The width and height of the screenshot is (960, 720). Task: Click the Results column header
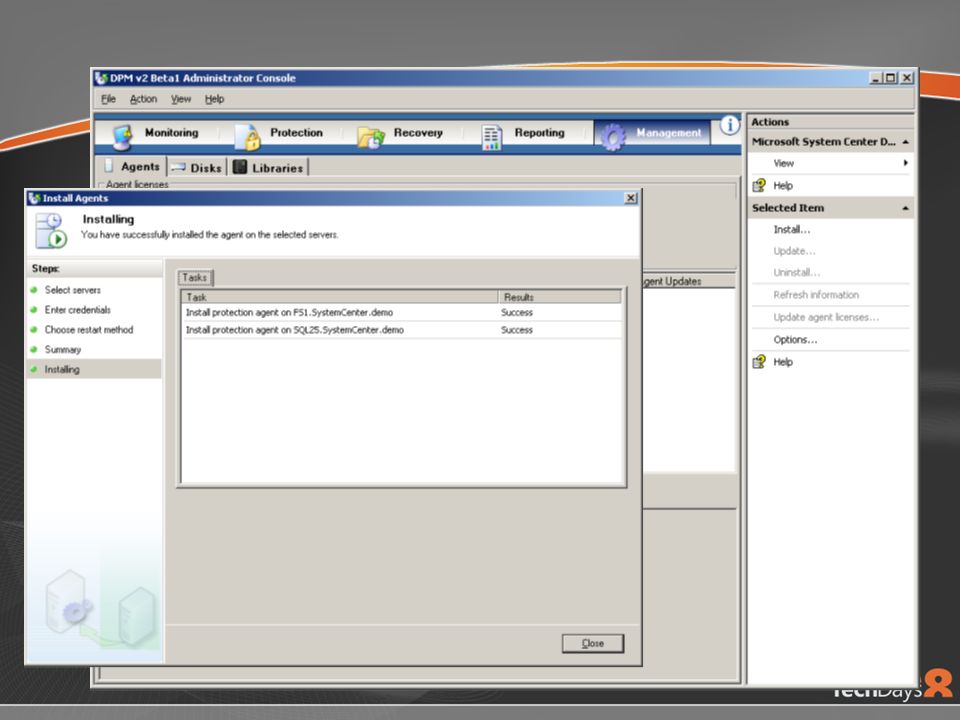coord(560,297)
